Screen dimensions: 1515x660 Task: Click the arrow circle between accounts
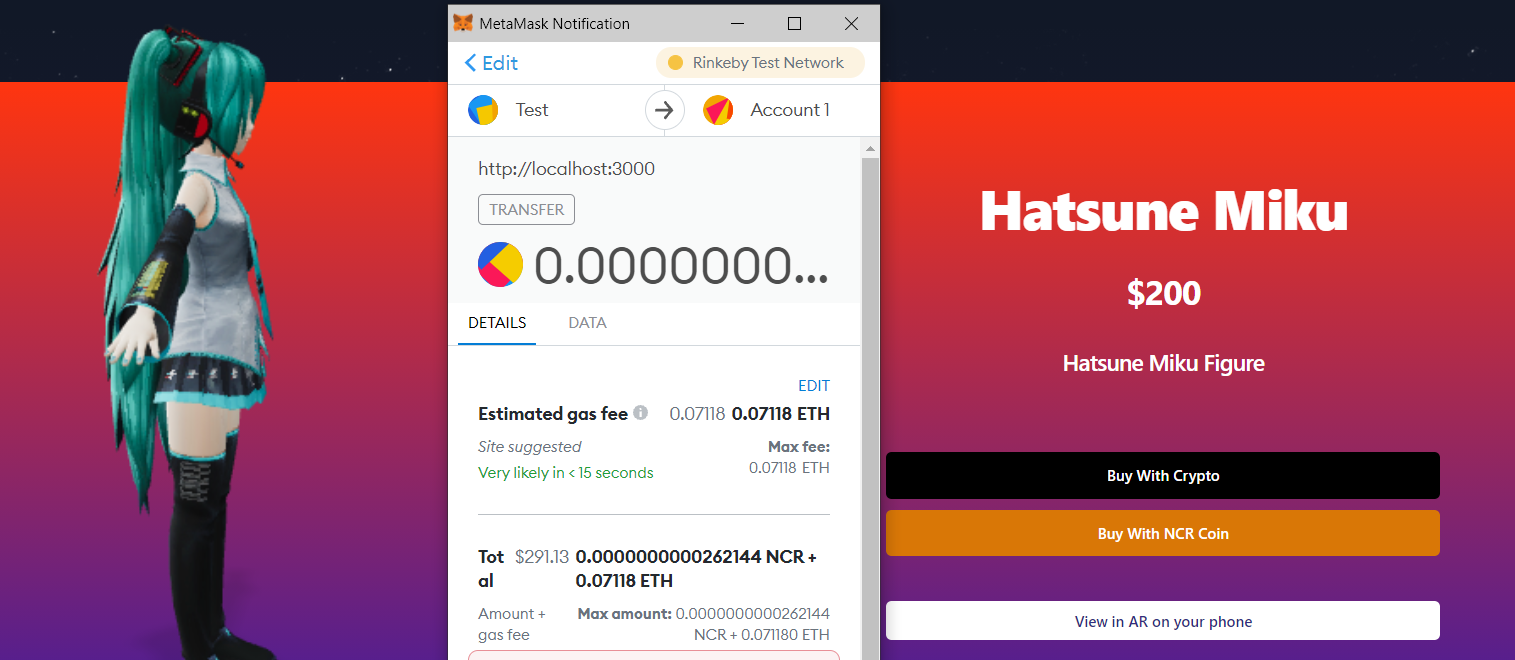(x=664, y=110)
